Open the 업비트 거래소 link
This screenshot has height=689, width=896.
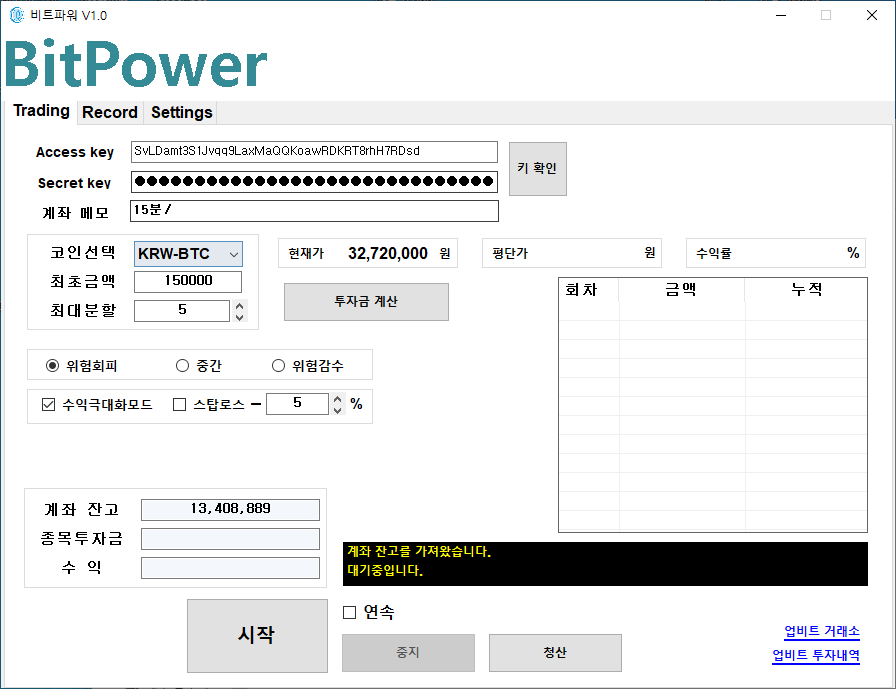coord(822,631)
